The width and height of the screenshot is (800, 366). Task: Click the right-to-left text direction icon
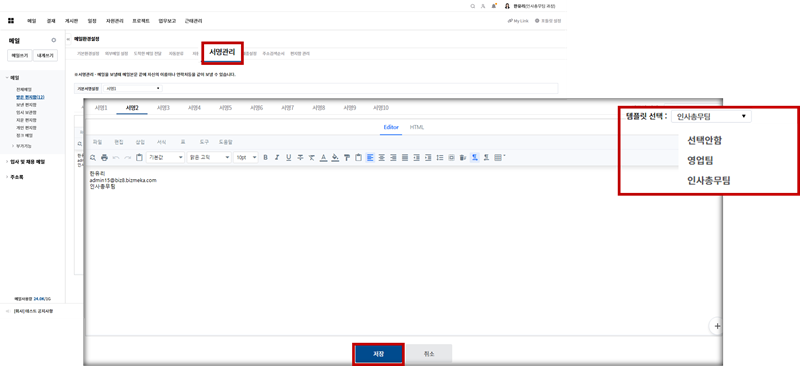coord(486,158)
